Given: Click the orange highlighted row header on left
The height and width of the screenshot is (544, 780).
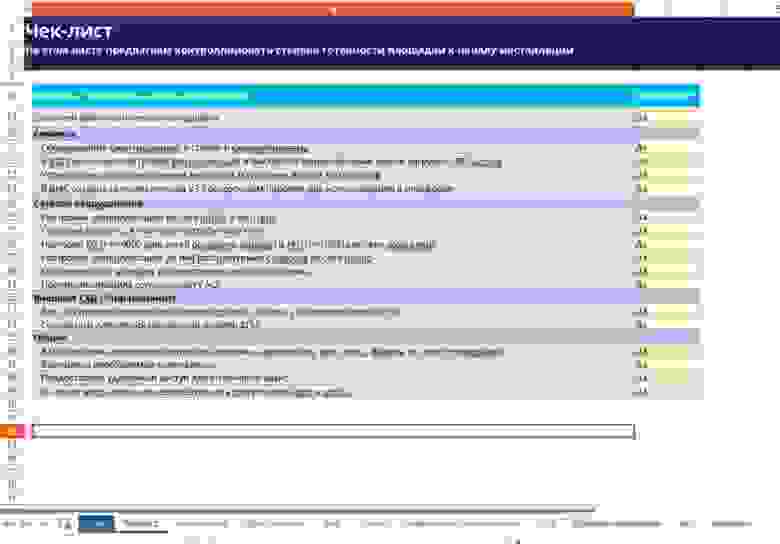Looking at the screenshot, I should point(12,431).
